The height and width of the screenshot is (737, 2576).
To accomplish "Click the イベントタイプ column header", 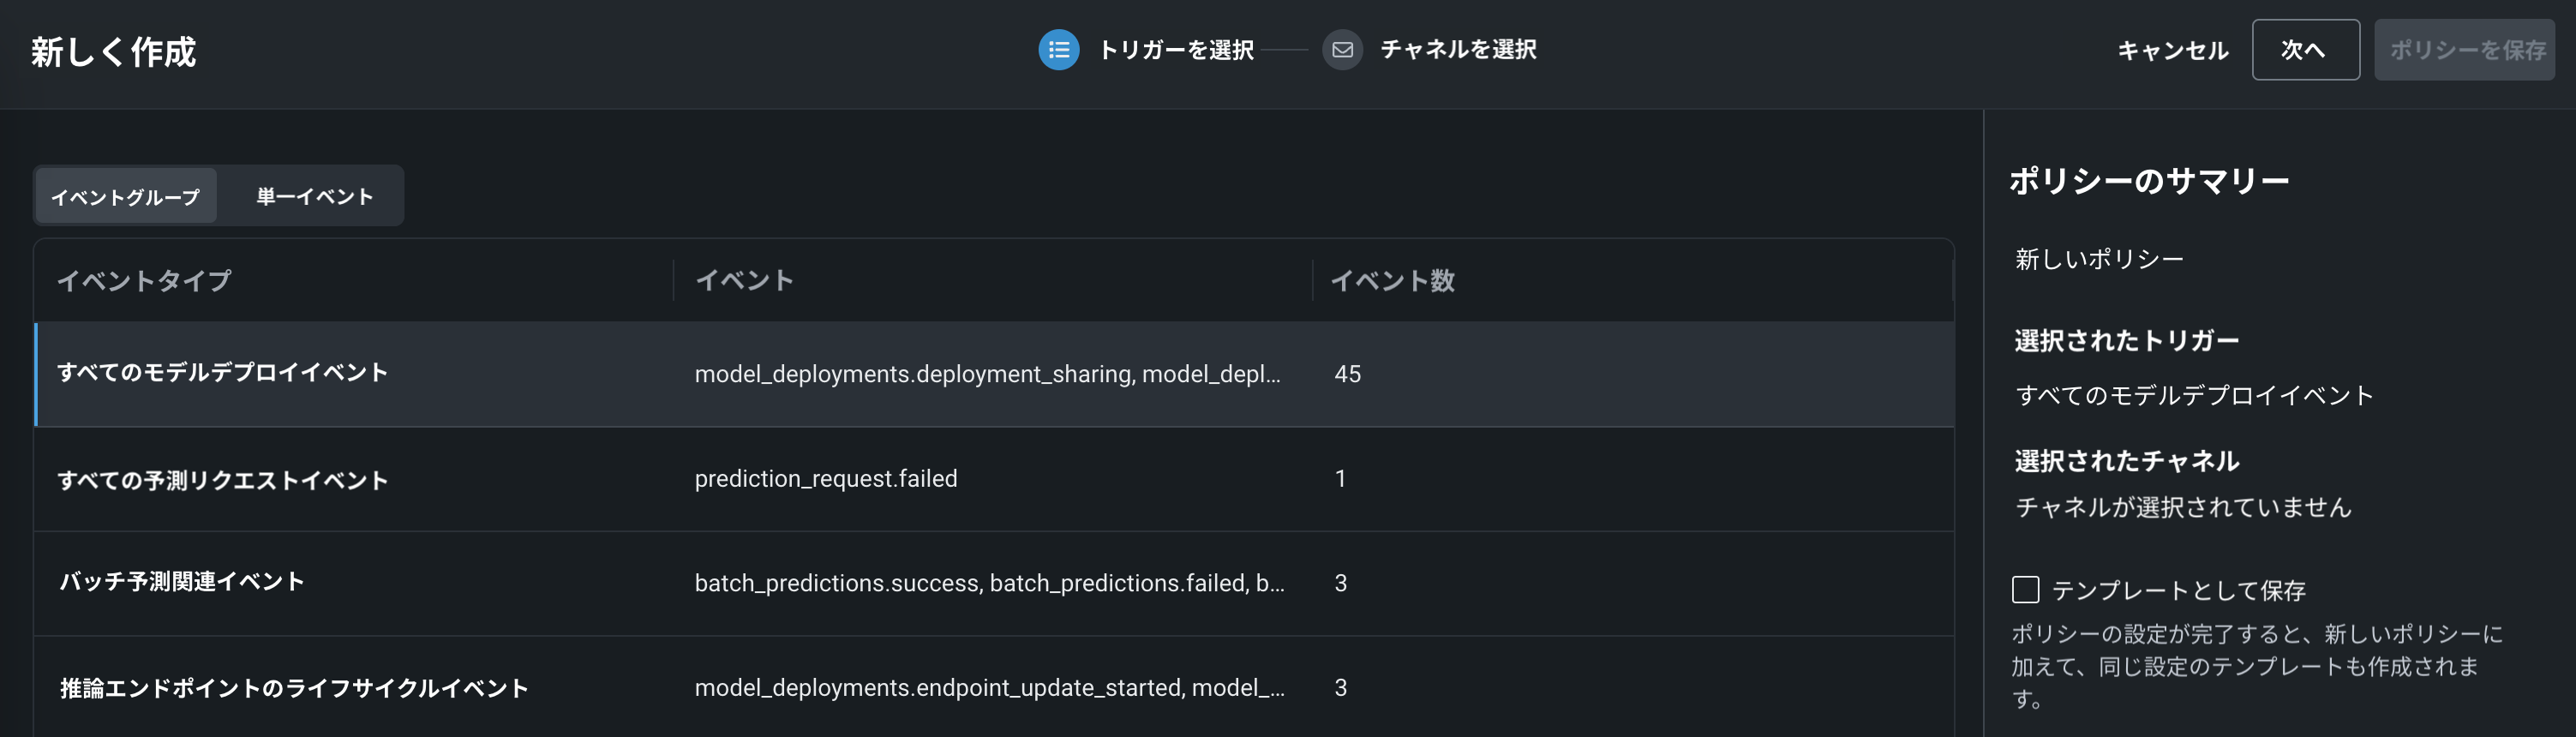I will (144, 281).
